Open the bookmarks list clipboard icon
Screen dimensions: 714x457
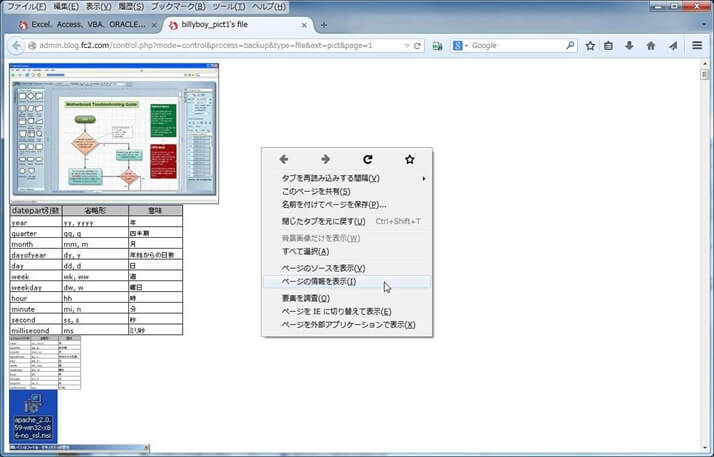[608, 46]
